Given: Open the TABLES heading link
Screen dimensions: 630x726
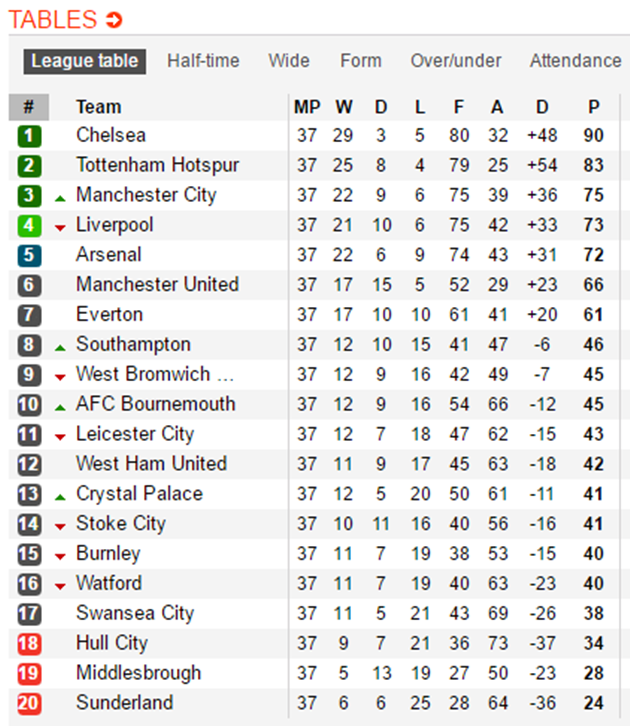Looking at the screenshot, I should (x=53, y=19).
